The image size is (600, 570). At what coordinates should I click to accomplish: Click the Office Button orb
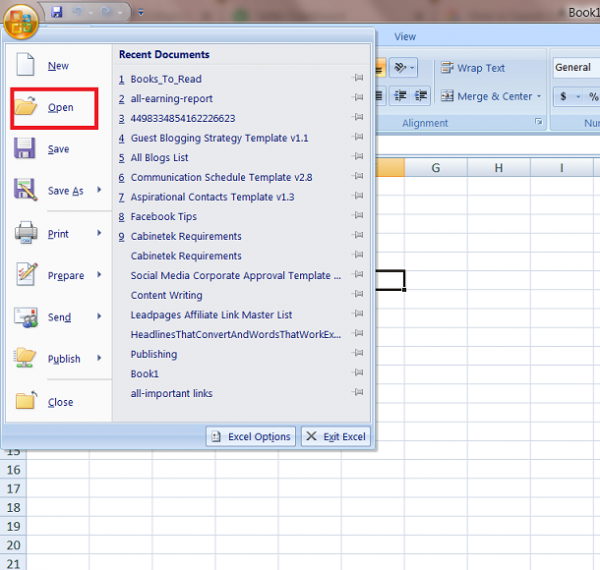[x=21, y=22]
